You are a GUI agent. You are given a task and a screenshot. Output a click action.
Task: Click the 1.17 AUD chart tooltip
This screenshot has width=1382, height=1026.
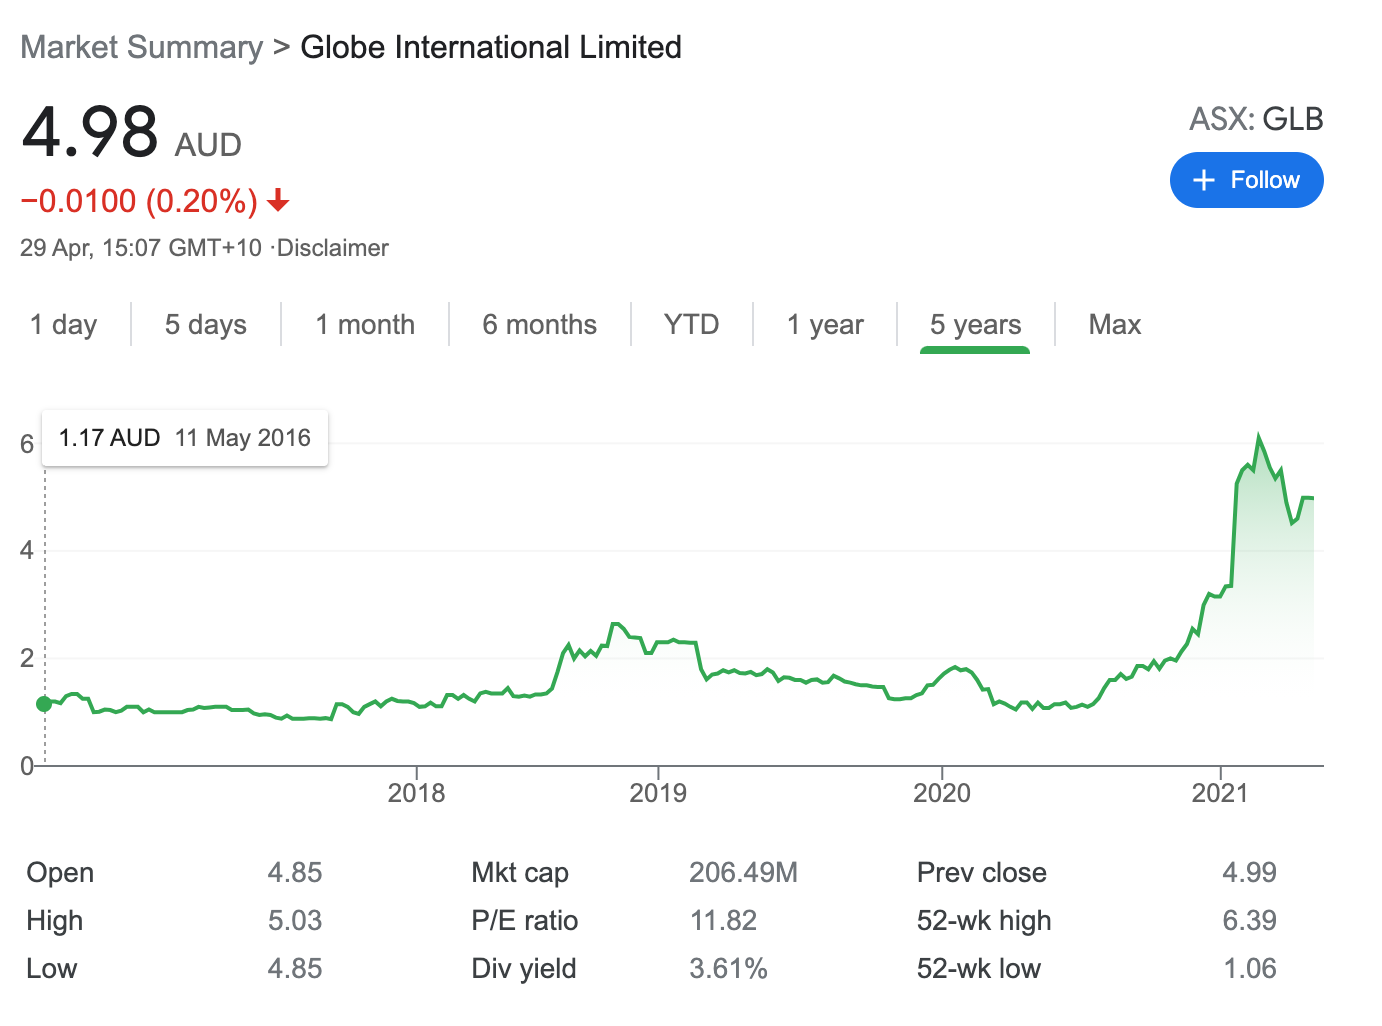[x=185, y=438]
